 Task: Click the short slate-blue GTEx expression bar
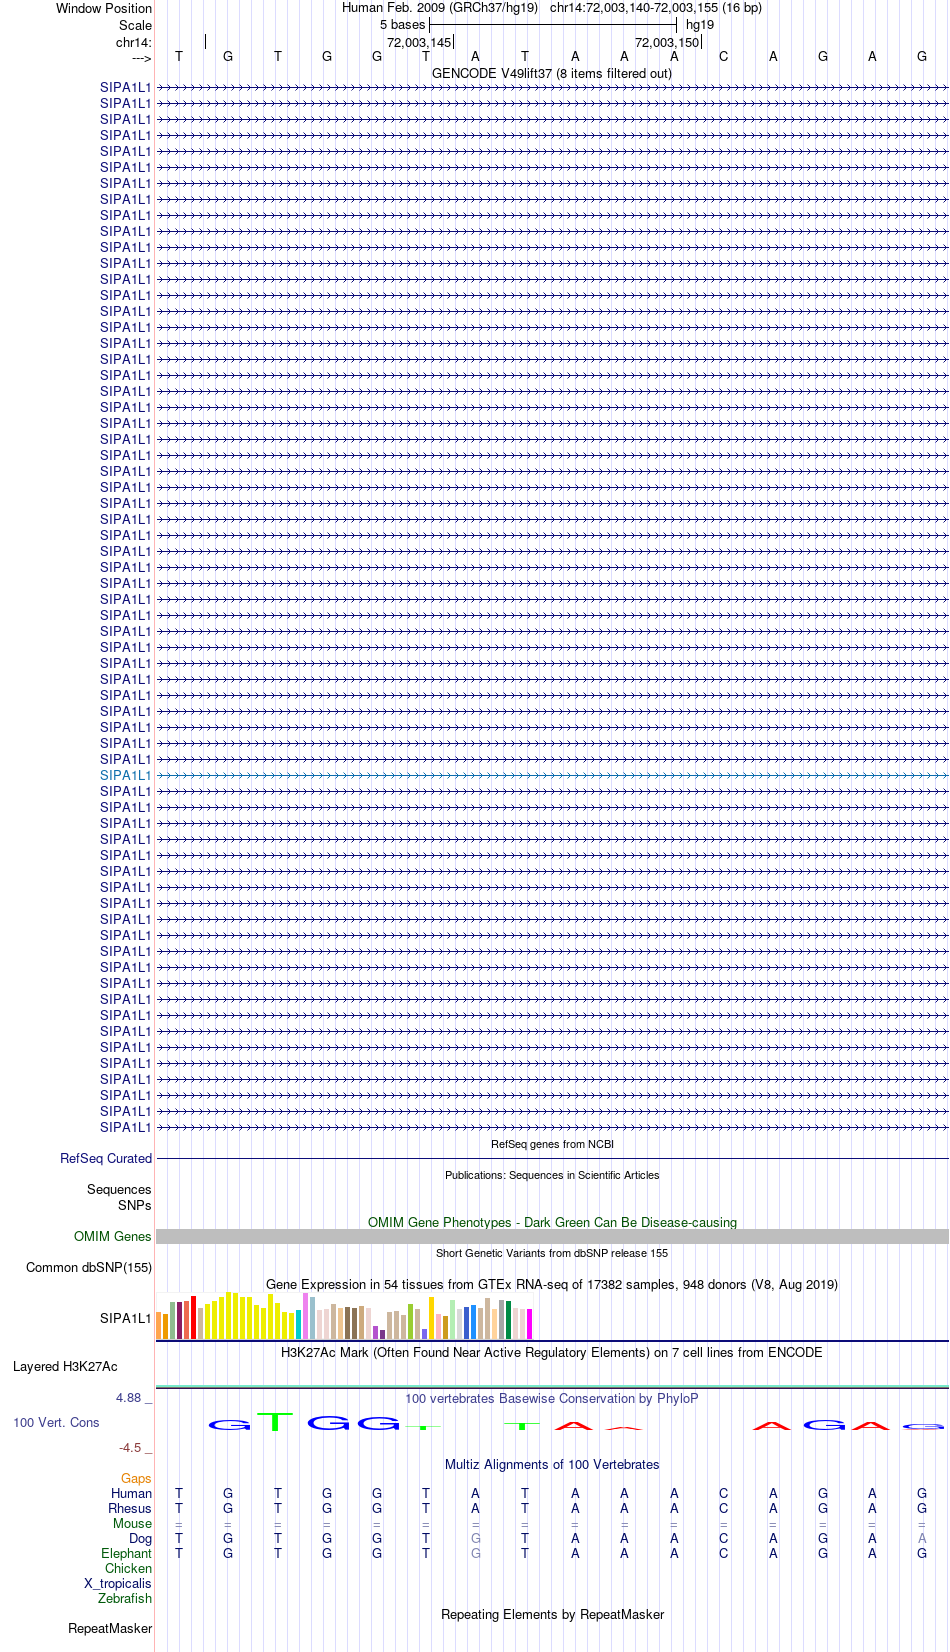click(x=424, y=1334)
